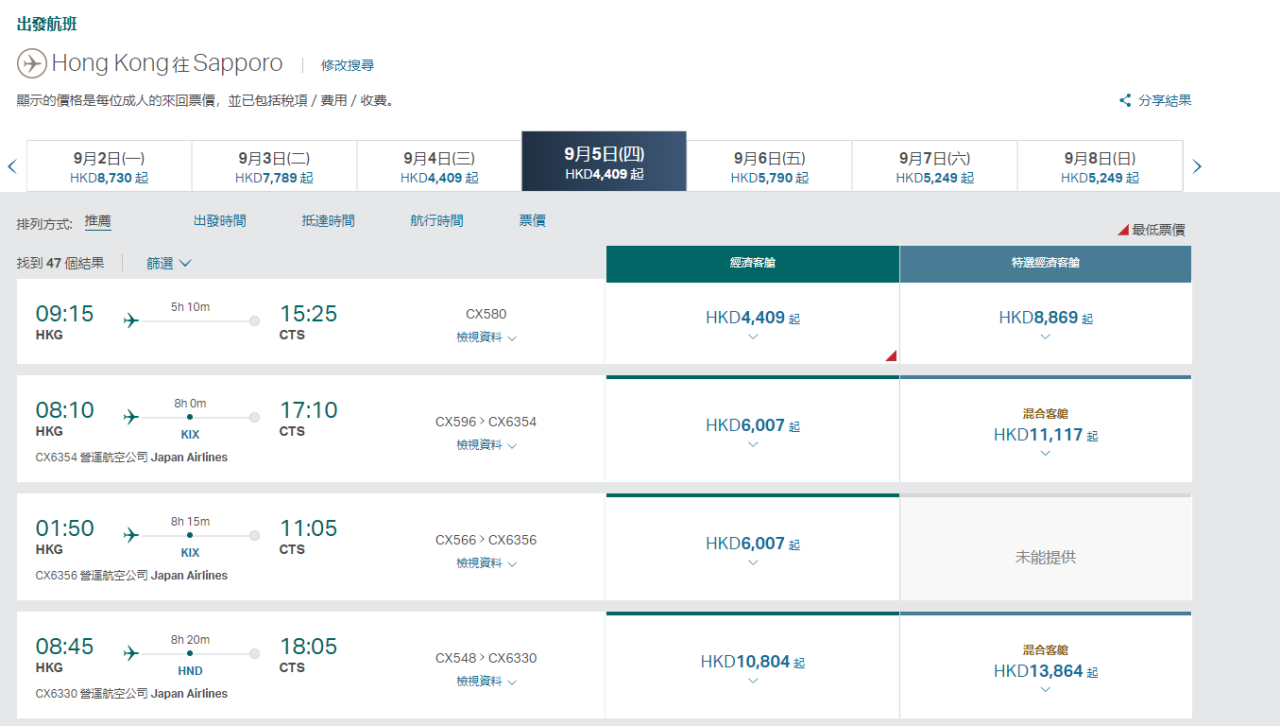Click the 找到 47 個結果 results count
1280x726 pixels.
click(60, 263)
